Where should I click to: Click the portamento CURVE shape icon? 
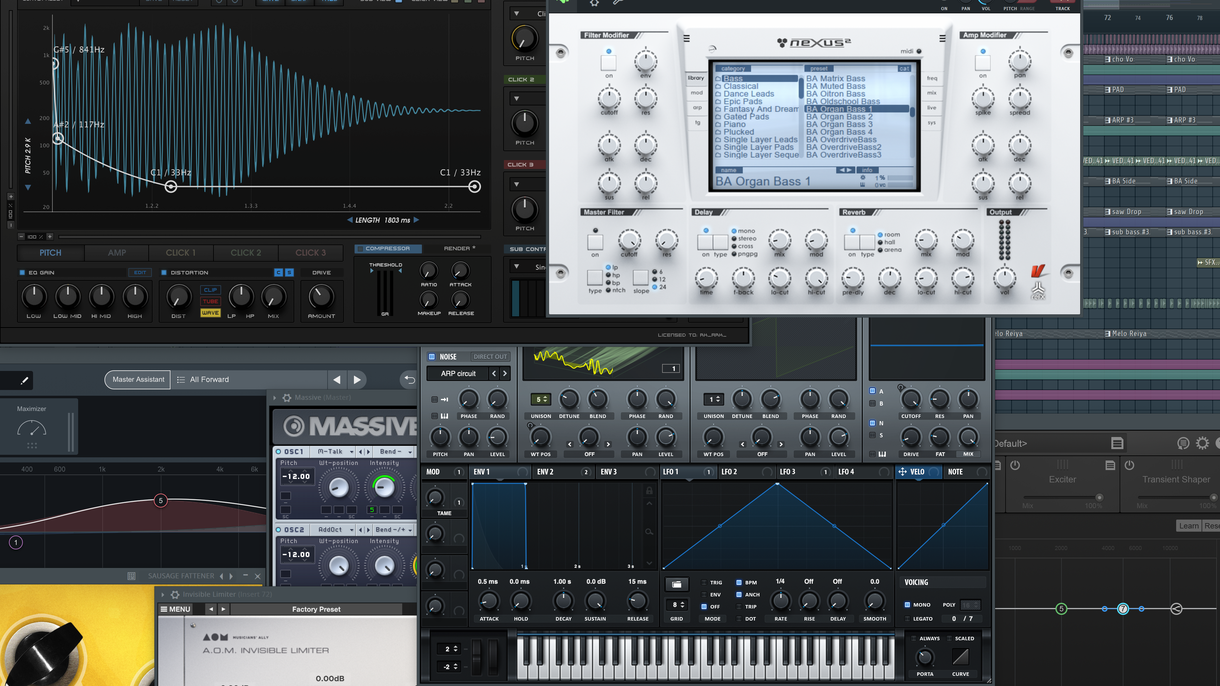pos(960,657)
